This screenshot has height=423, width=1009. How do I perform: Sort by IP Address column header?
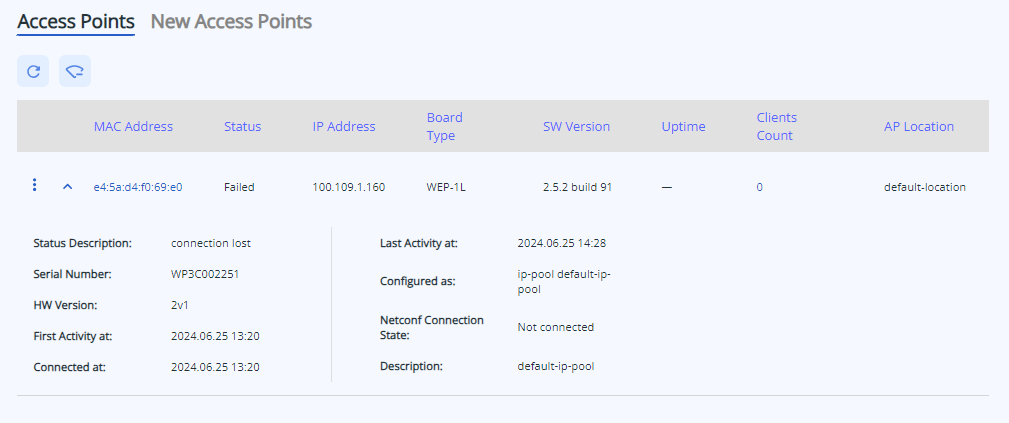(344, 126)
